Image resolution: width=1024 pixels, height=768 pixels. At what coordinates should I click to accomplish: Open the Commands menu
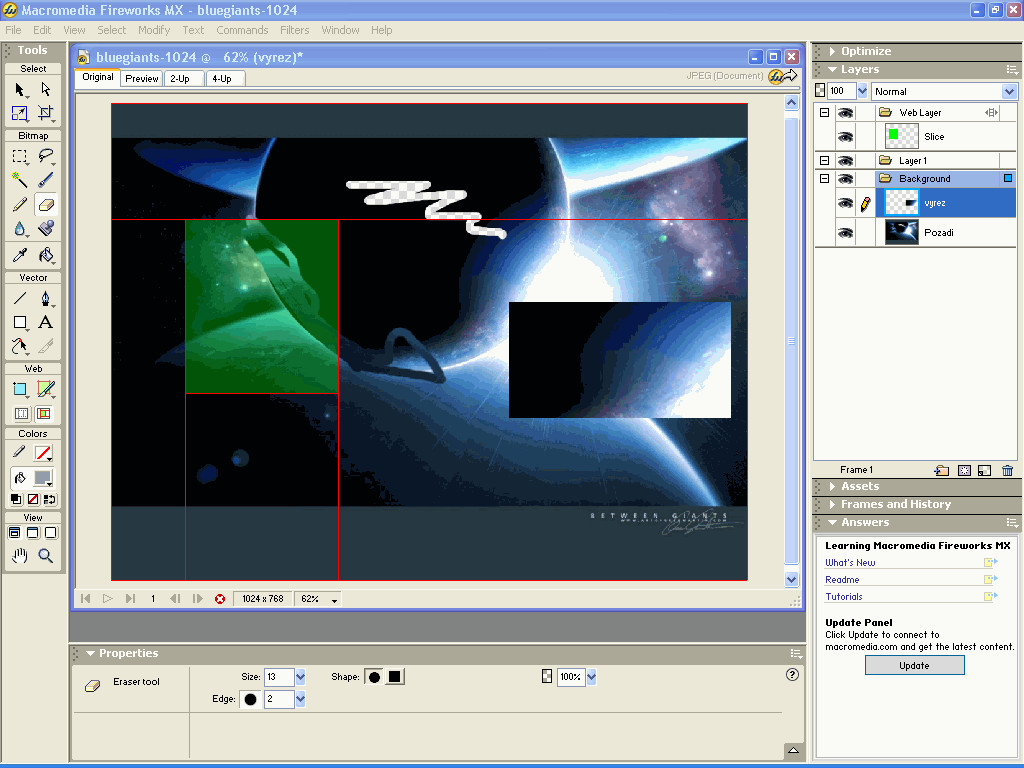[242, 30]
